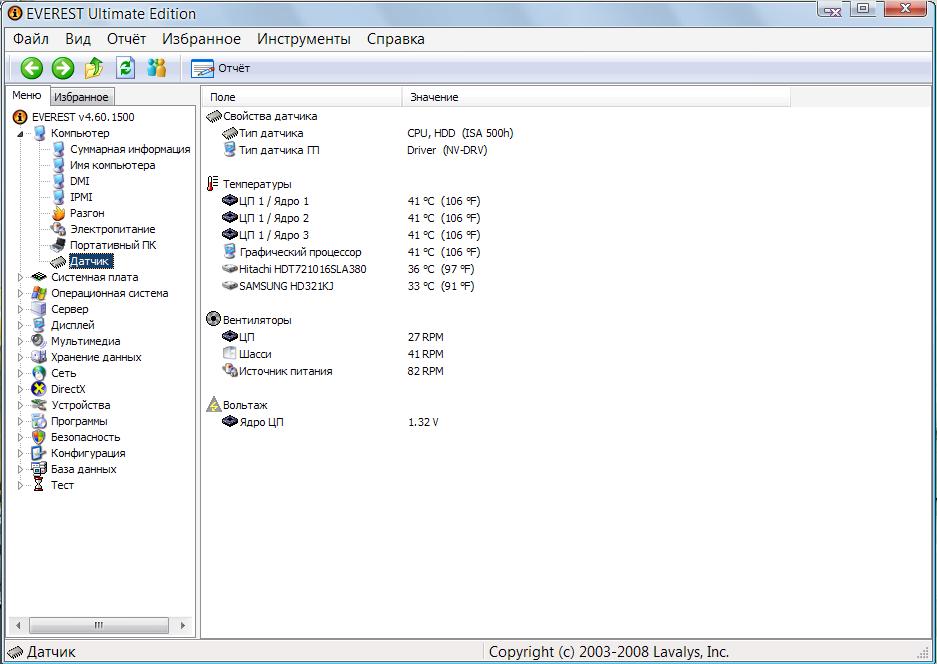Select the Сервер tree item
The height and width of the screenshot is (664, 937).
tap(69, 309)
